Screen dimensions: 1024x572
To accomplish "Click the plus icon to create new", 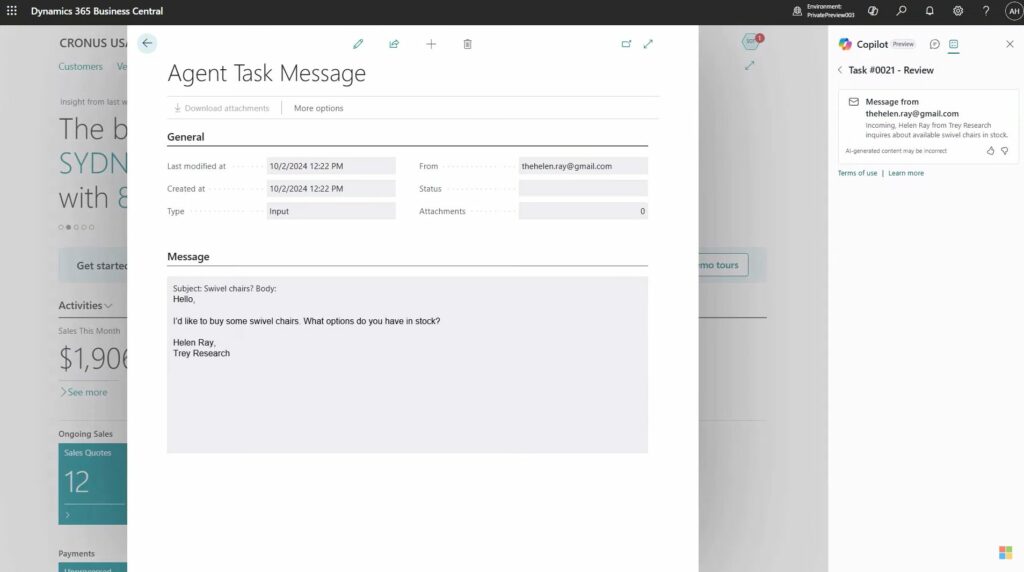I will pos(431,44).
